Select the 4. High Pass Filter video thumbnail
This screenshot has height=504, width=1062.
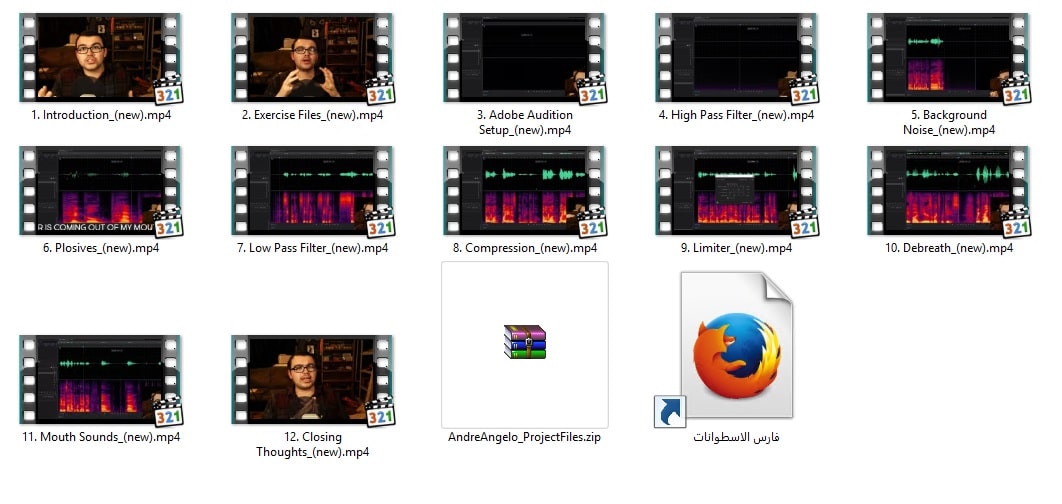coord(736,57)
